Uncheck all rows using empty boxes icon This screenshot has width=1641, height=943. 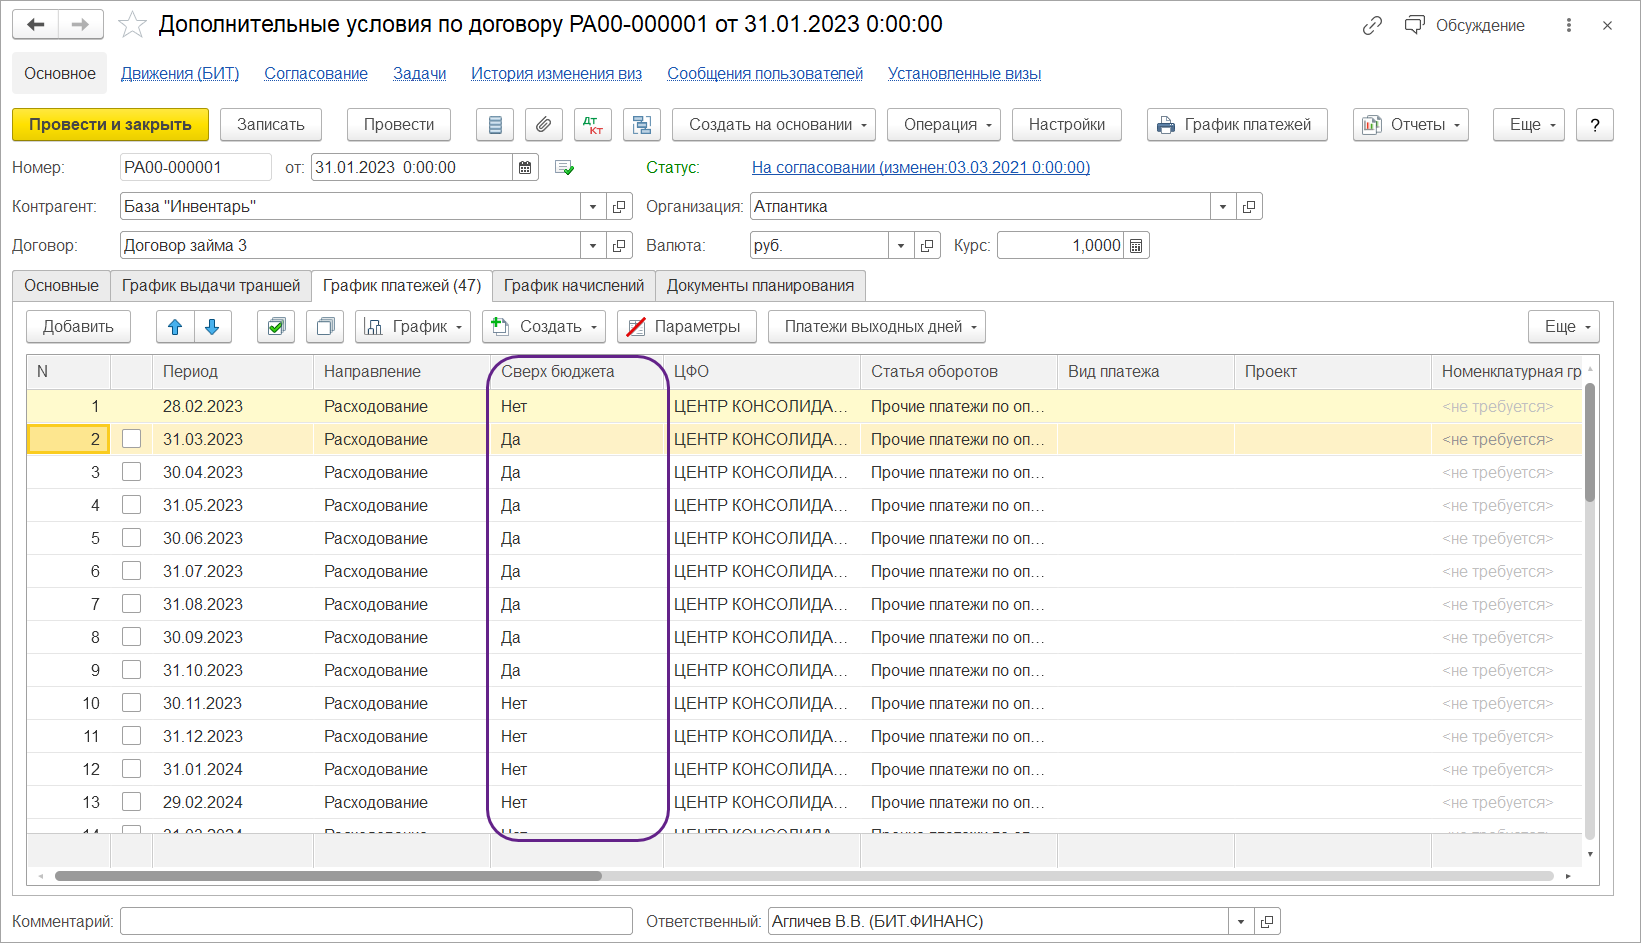pyautogui.click(x=325, y=327)
